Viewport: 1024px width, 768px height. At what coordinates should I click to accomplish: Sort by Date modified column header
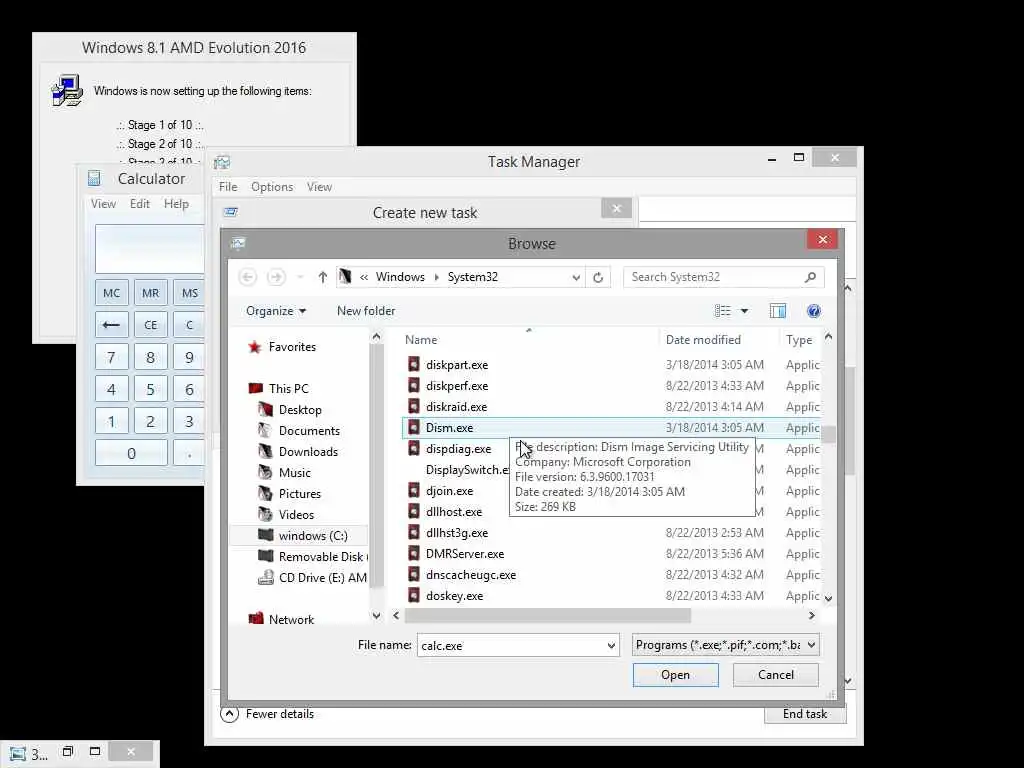coord(703,340)
